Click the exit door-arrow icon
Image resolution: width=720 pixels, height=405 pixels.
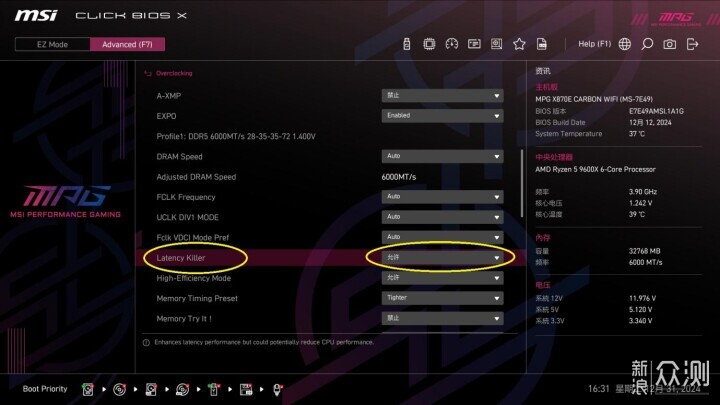click(692, 44)
